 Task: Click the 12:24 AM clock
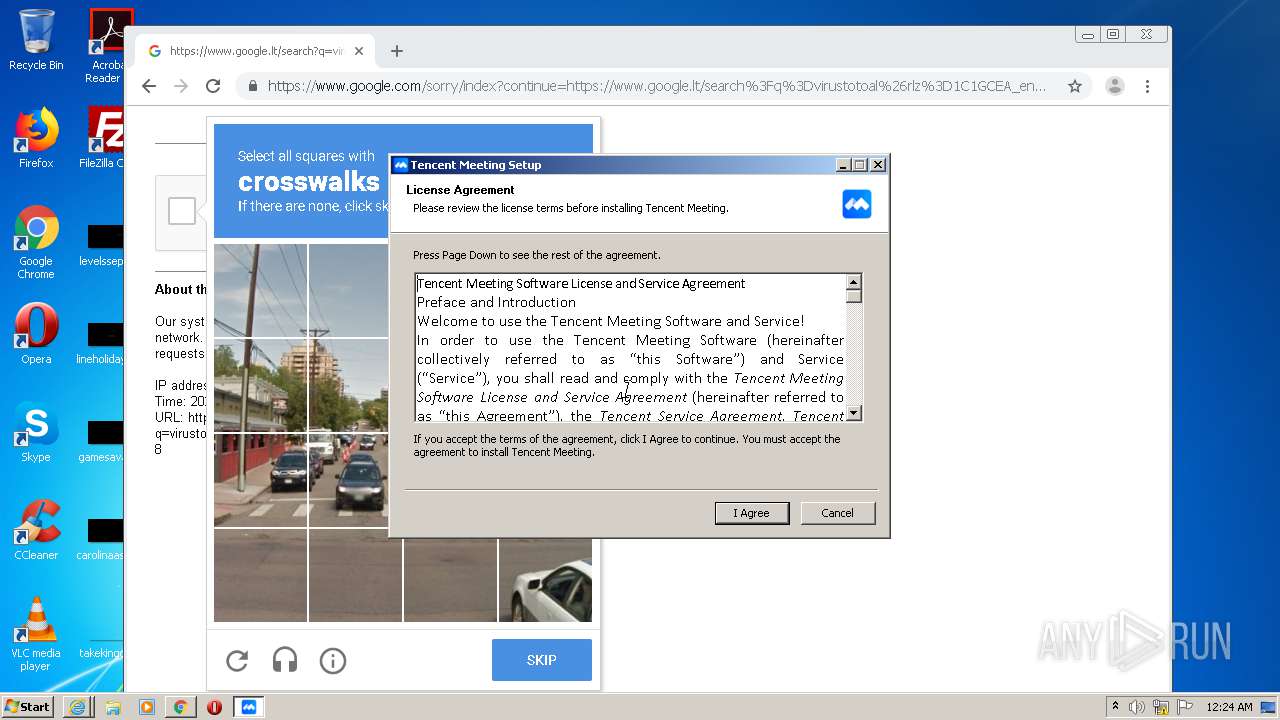[x=1229, y=707]
